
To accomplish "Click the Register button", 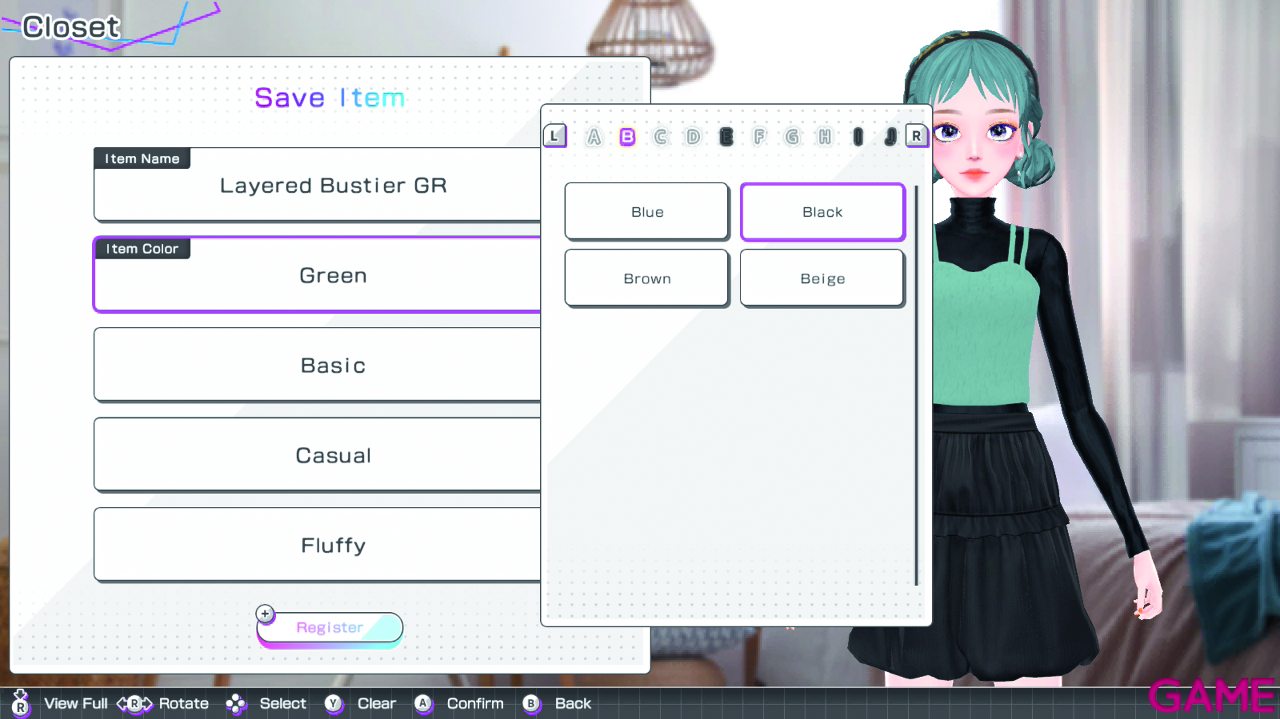I will click(330, 628).
